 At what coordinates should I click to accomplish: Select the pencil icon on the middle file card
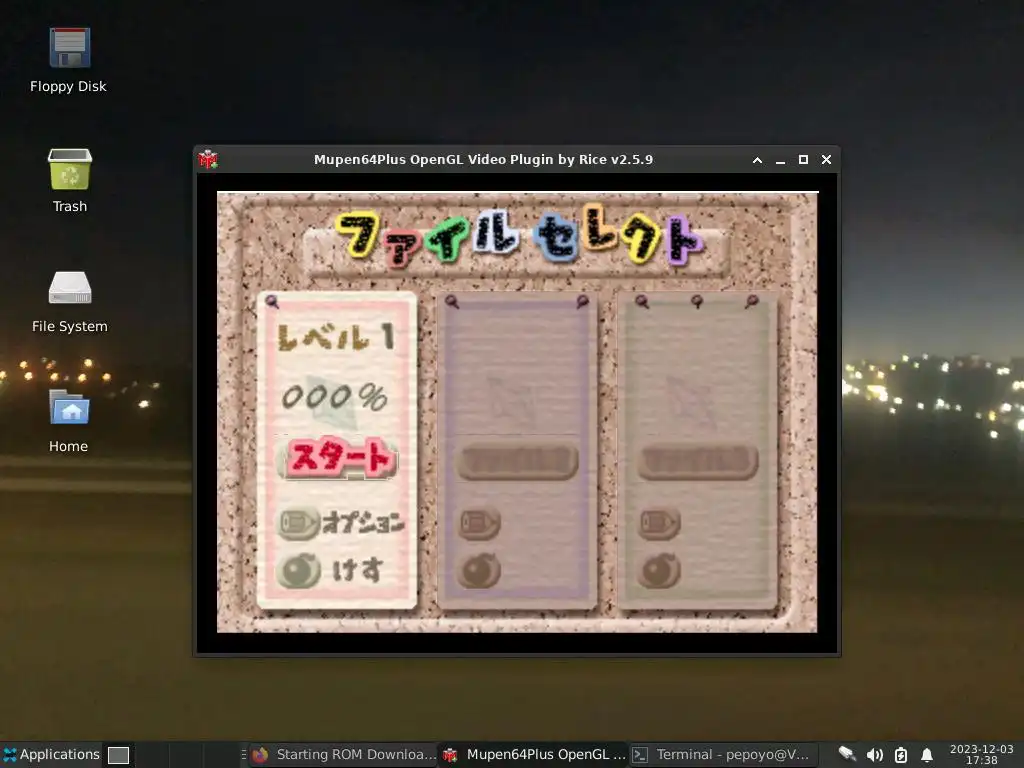click(479, 524)
